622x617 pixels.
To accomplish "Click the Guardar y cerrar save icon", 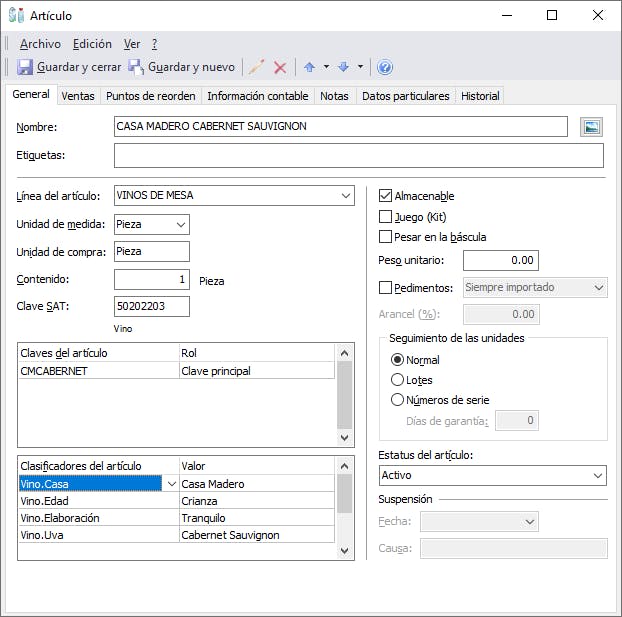I will coord(25,67).
